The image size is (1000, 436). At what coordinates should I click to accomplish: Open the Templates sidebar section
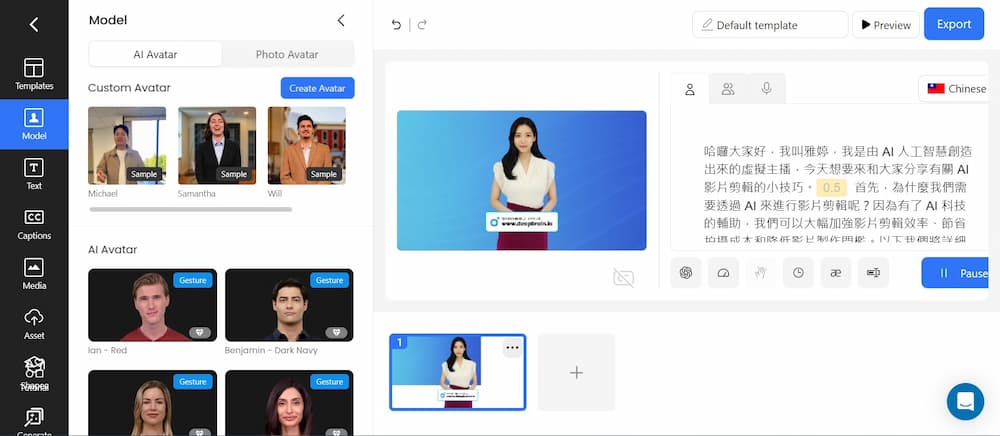click(34, 74)
